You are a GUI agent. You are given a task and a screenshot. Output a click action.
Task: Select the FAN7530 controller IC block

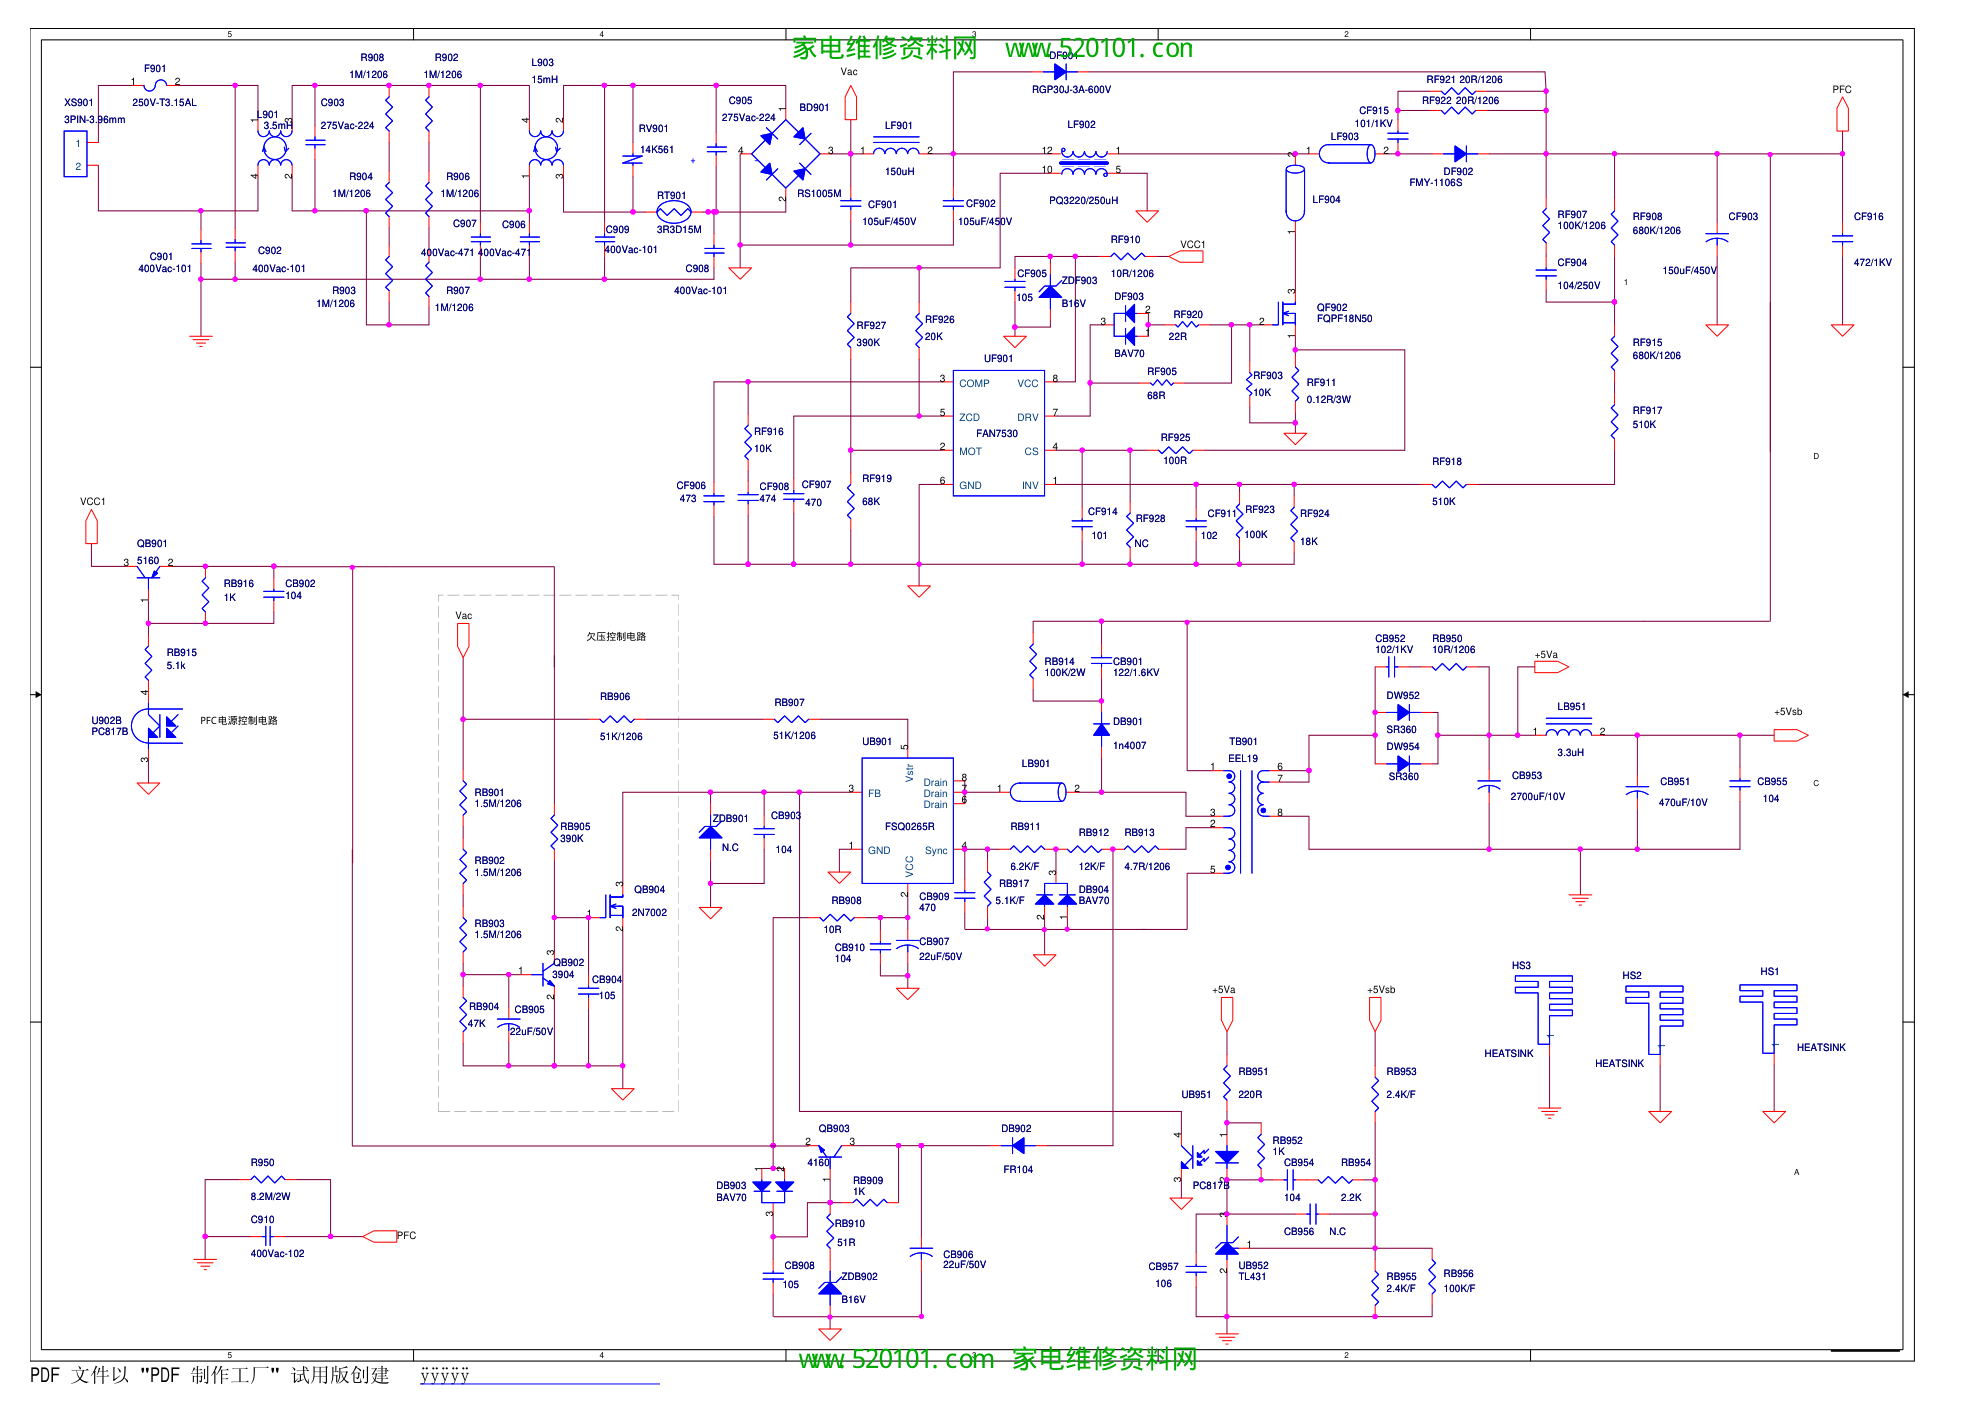[998, 433]
